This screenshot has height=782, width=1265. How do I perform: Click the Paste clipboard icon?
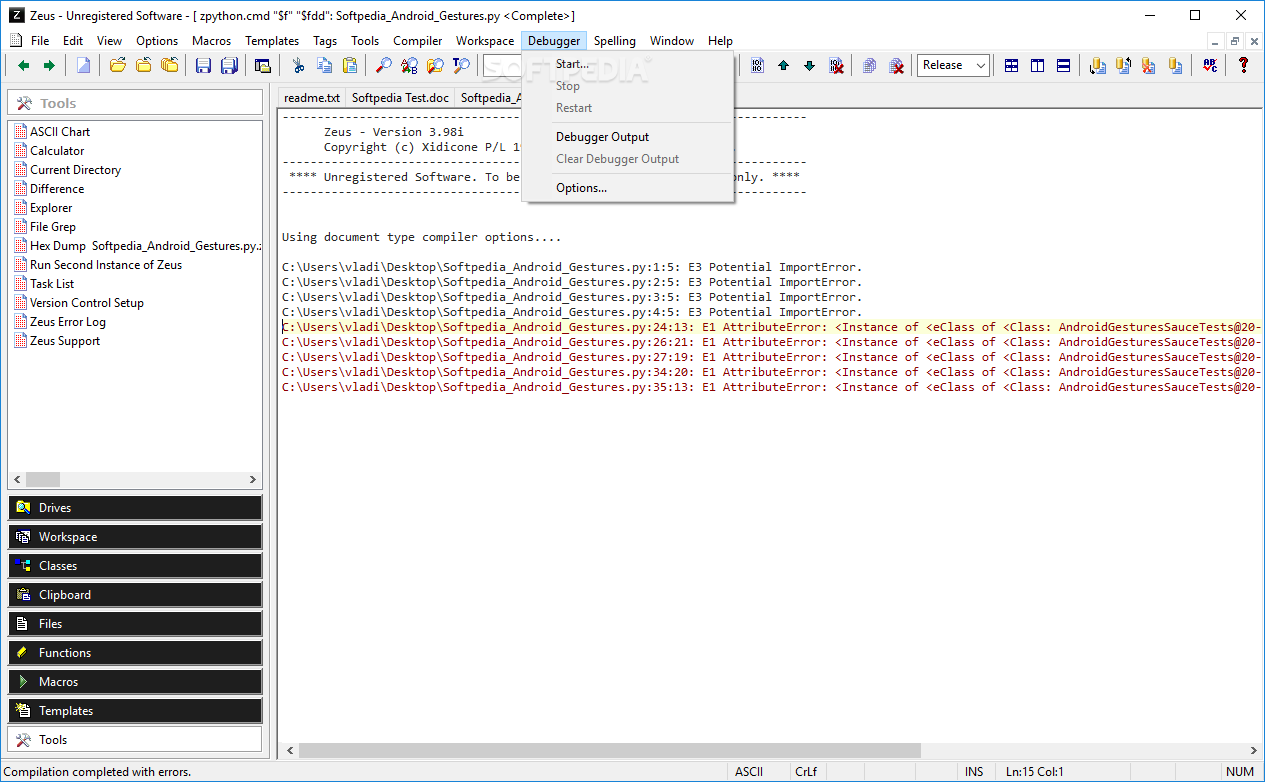click(350, 65)
